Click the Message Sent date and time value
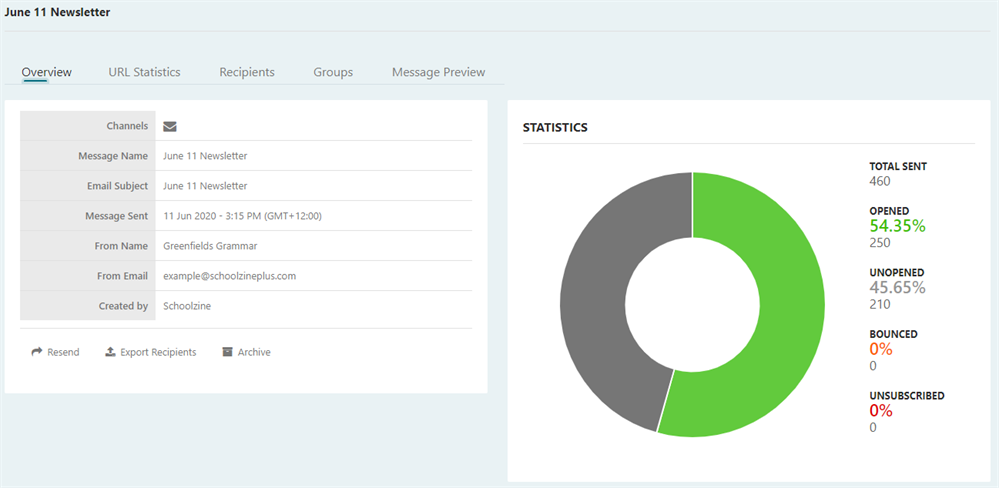This screenshot has width=999, height=488. click(242, 216)
